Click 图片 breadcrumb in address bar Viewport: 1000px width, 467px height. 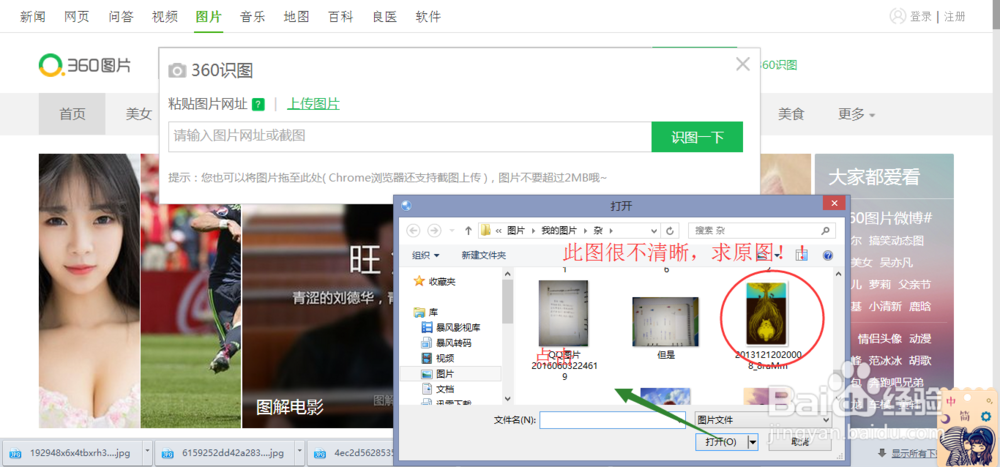[515, 230]
